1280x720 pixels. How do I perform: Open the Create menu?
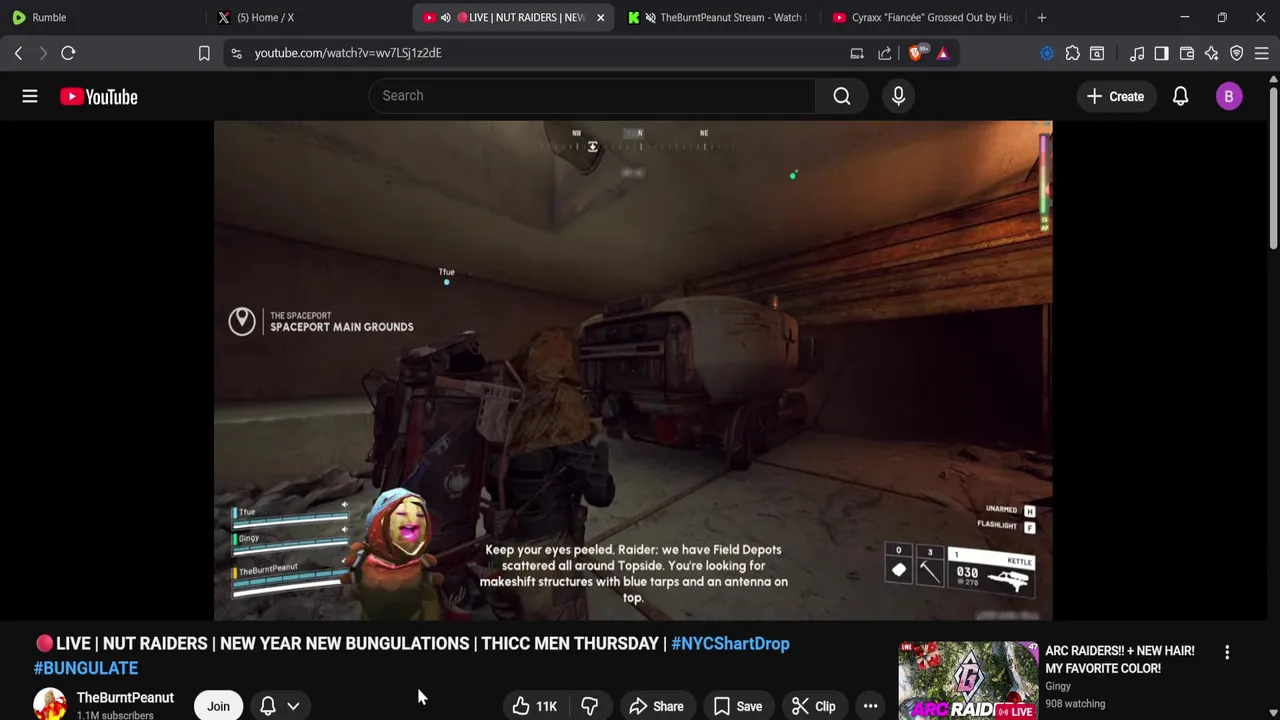pos(1115,97)
